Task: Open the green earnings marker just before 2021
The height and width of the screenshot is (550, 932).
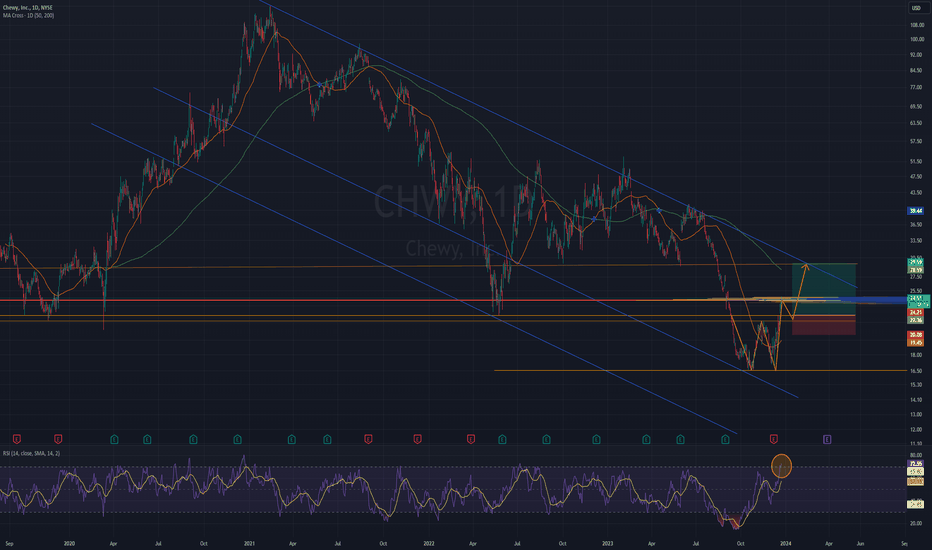Action: coord(237,439)
